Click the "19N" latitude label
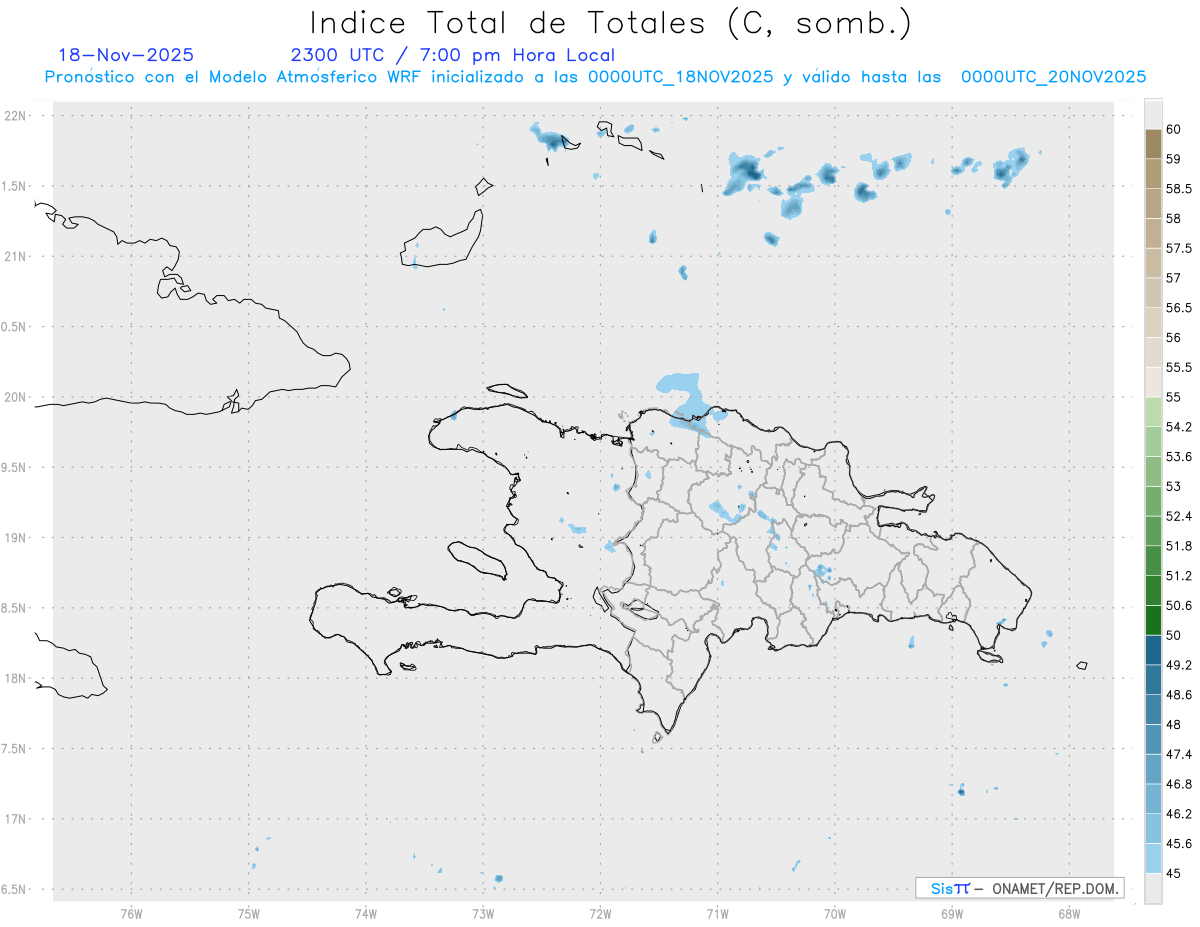Viewport: 1200px width, 927px height. (17, 538)
